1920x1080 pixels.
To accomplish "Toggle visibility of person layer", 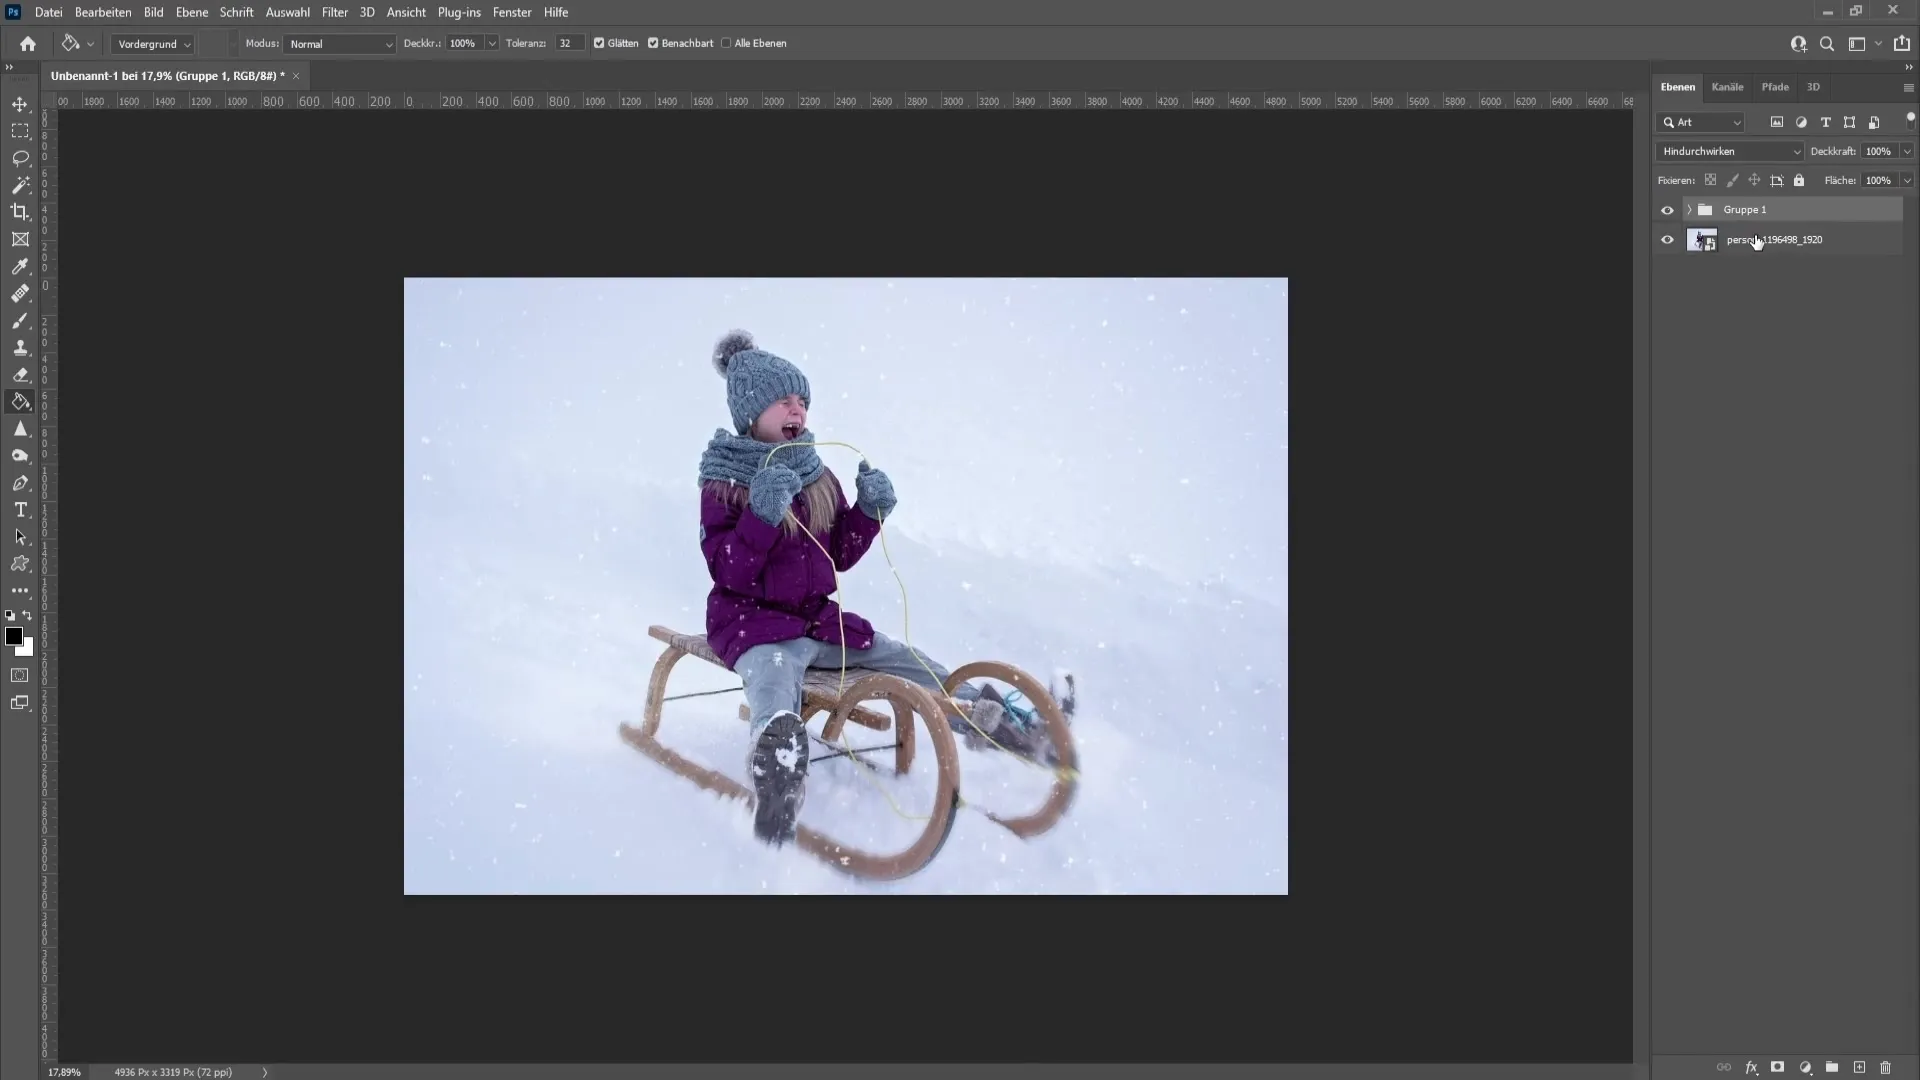I will coord(1668,239).
